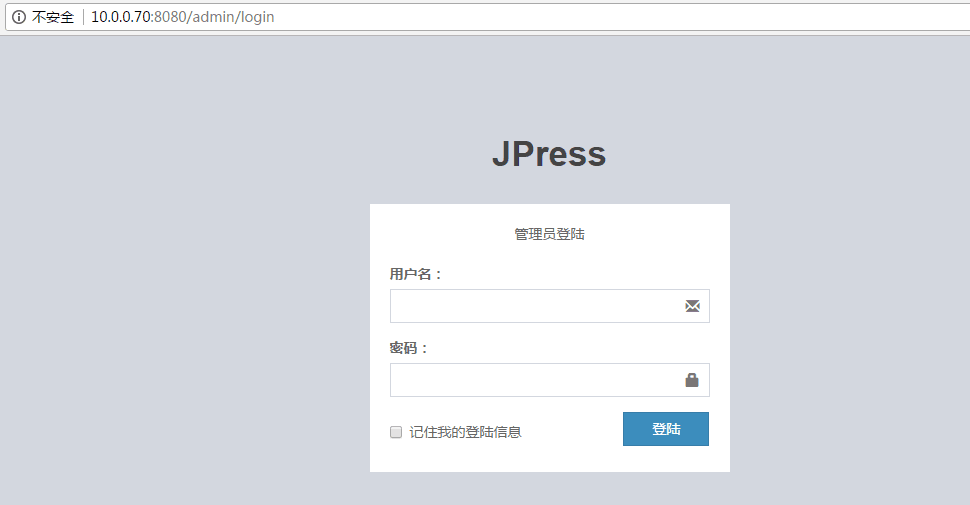Click the 不安全 security label
The image size is (970, 505).
(53, 17)
